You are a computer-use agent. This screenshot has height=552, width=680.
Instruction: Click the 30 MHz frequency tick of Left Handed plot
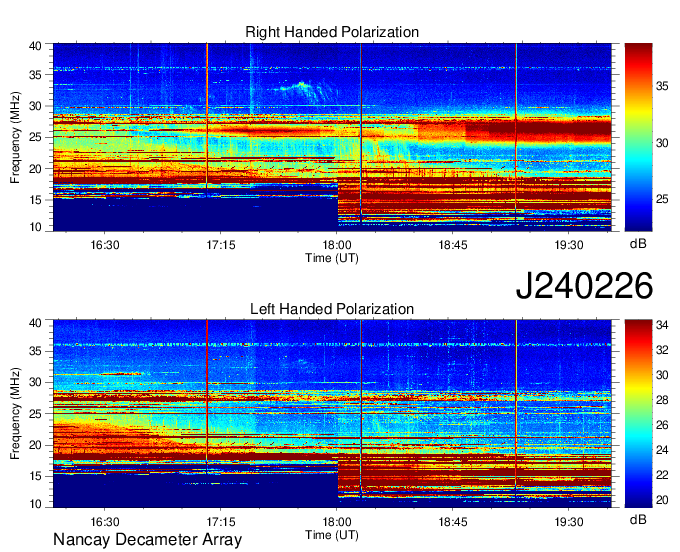(x=35, y=382)
